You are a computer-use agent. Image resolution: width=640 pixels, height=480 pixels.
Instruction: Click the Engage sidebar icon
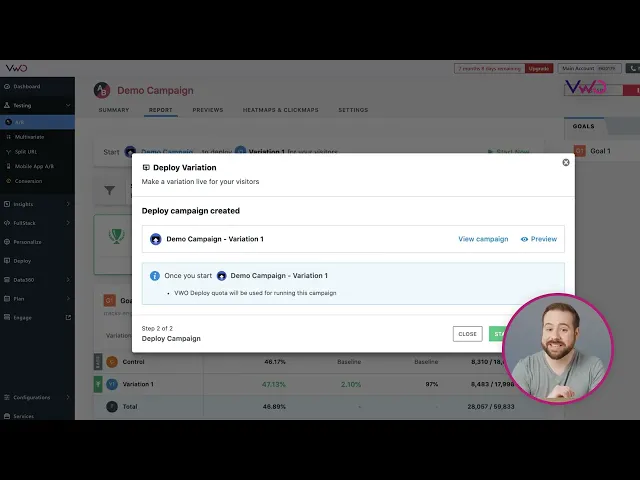[7, 317]
